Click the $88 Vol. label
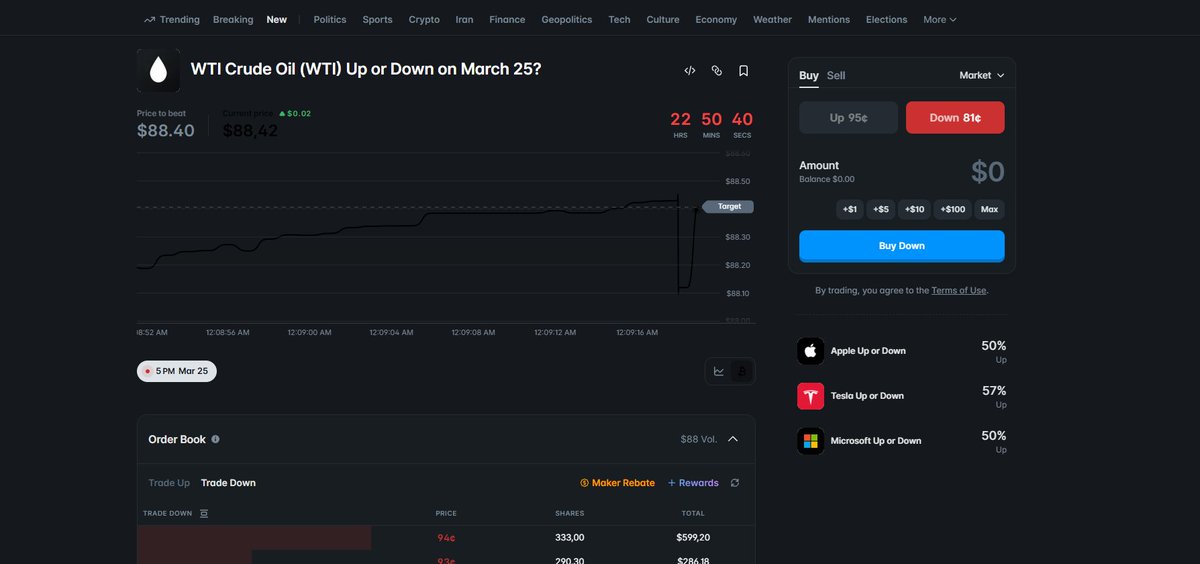Screen dimensions: 1200x564 (x=699, y=439)
